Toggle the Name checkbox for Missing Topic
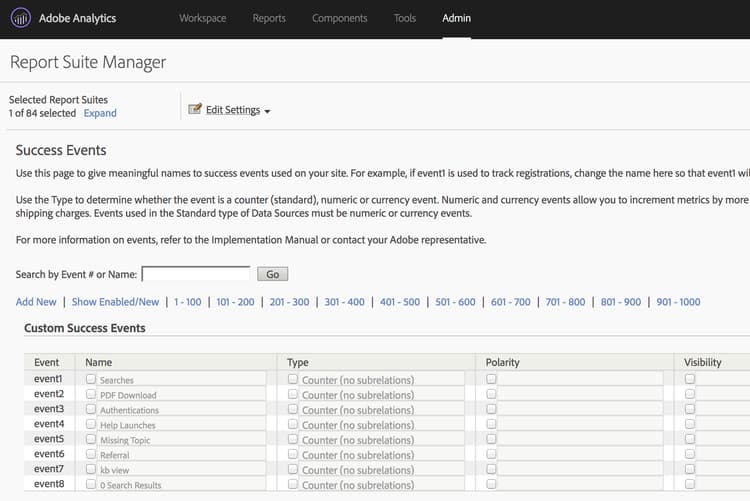The height and width of the screenshot is (501, 750). point(91,439)
